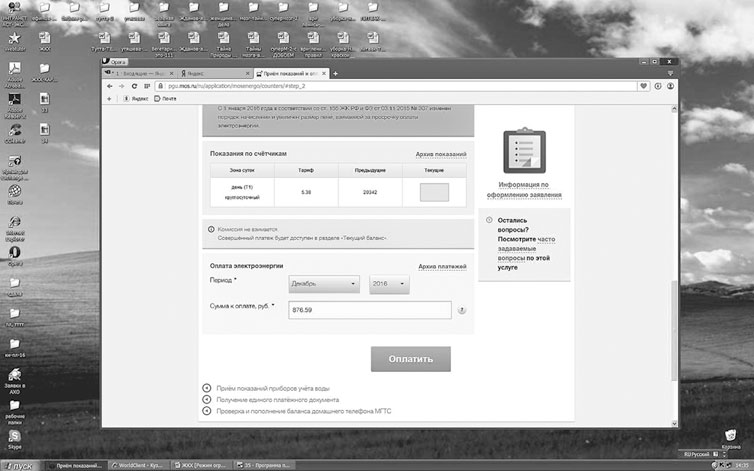Click the scrollbar down arrow
Image resolution: width=754 pixels, height=471 pixels.
point(674,423)
